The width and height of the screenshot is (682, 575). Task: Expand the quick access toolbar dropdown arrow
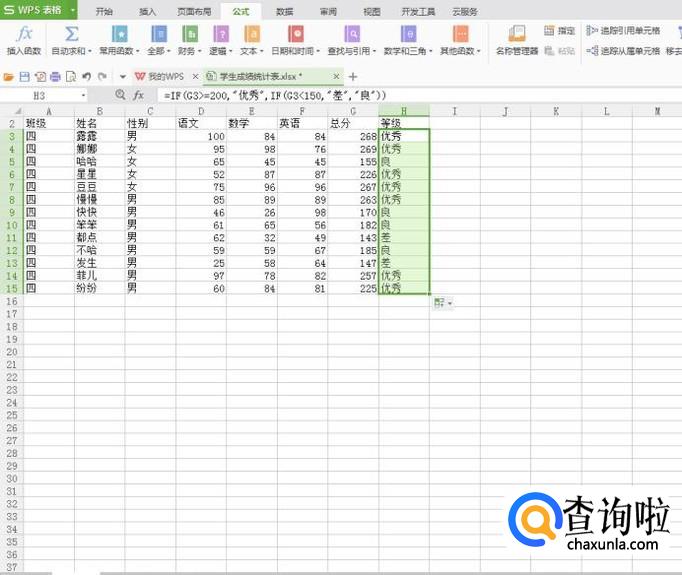pos(123,77)
